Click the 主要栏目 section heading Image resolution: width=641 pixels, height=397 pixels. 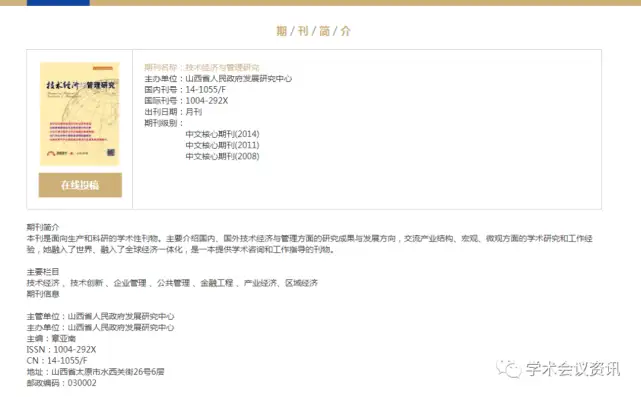point(43,272)
